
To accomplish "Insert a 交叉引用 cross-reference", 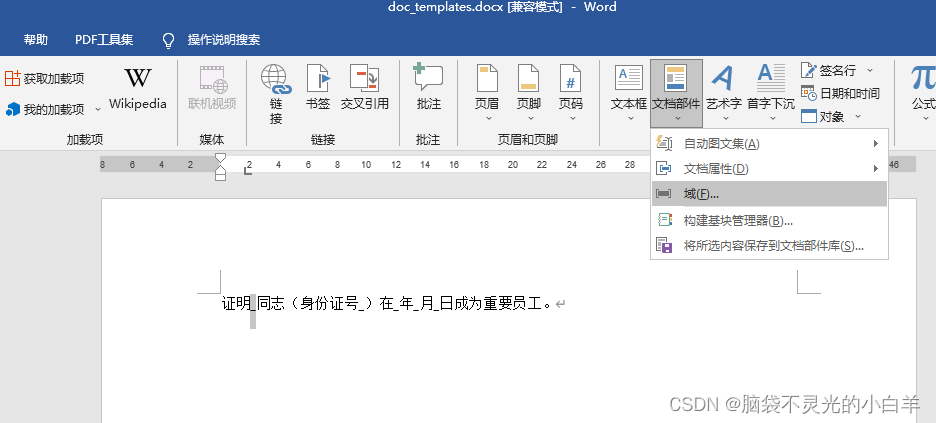I will (365, 88).
